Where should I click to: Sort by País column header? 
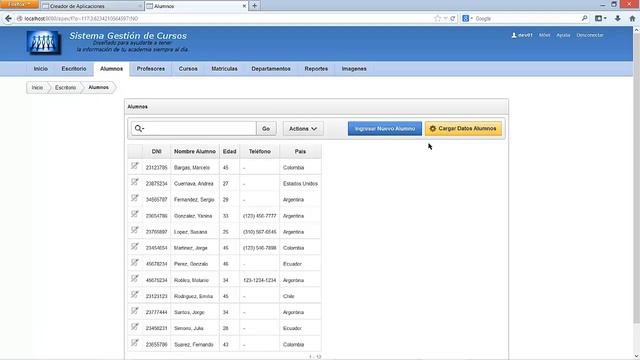300,151
